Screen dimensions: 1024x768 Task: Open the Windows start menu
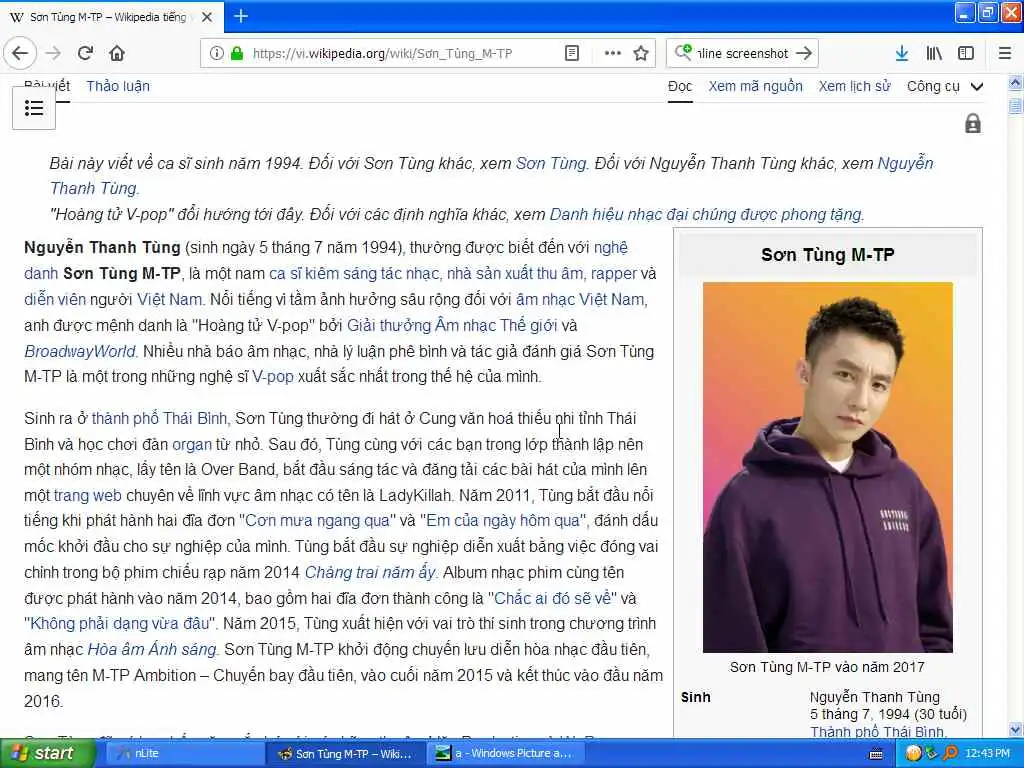coord(48,753)
